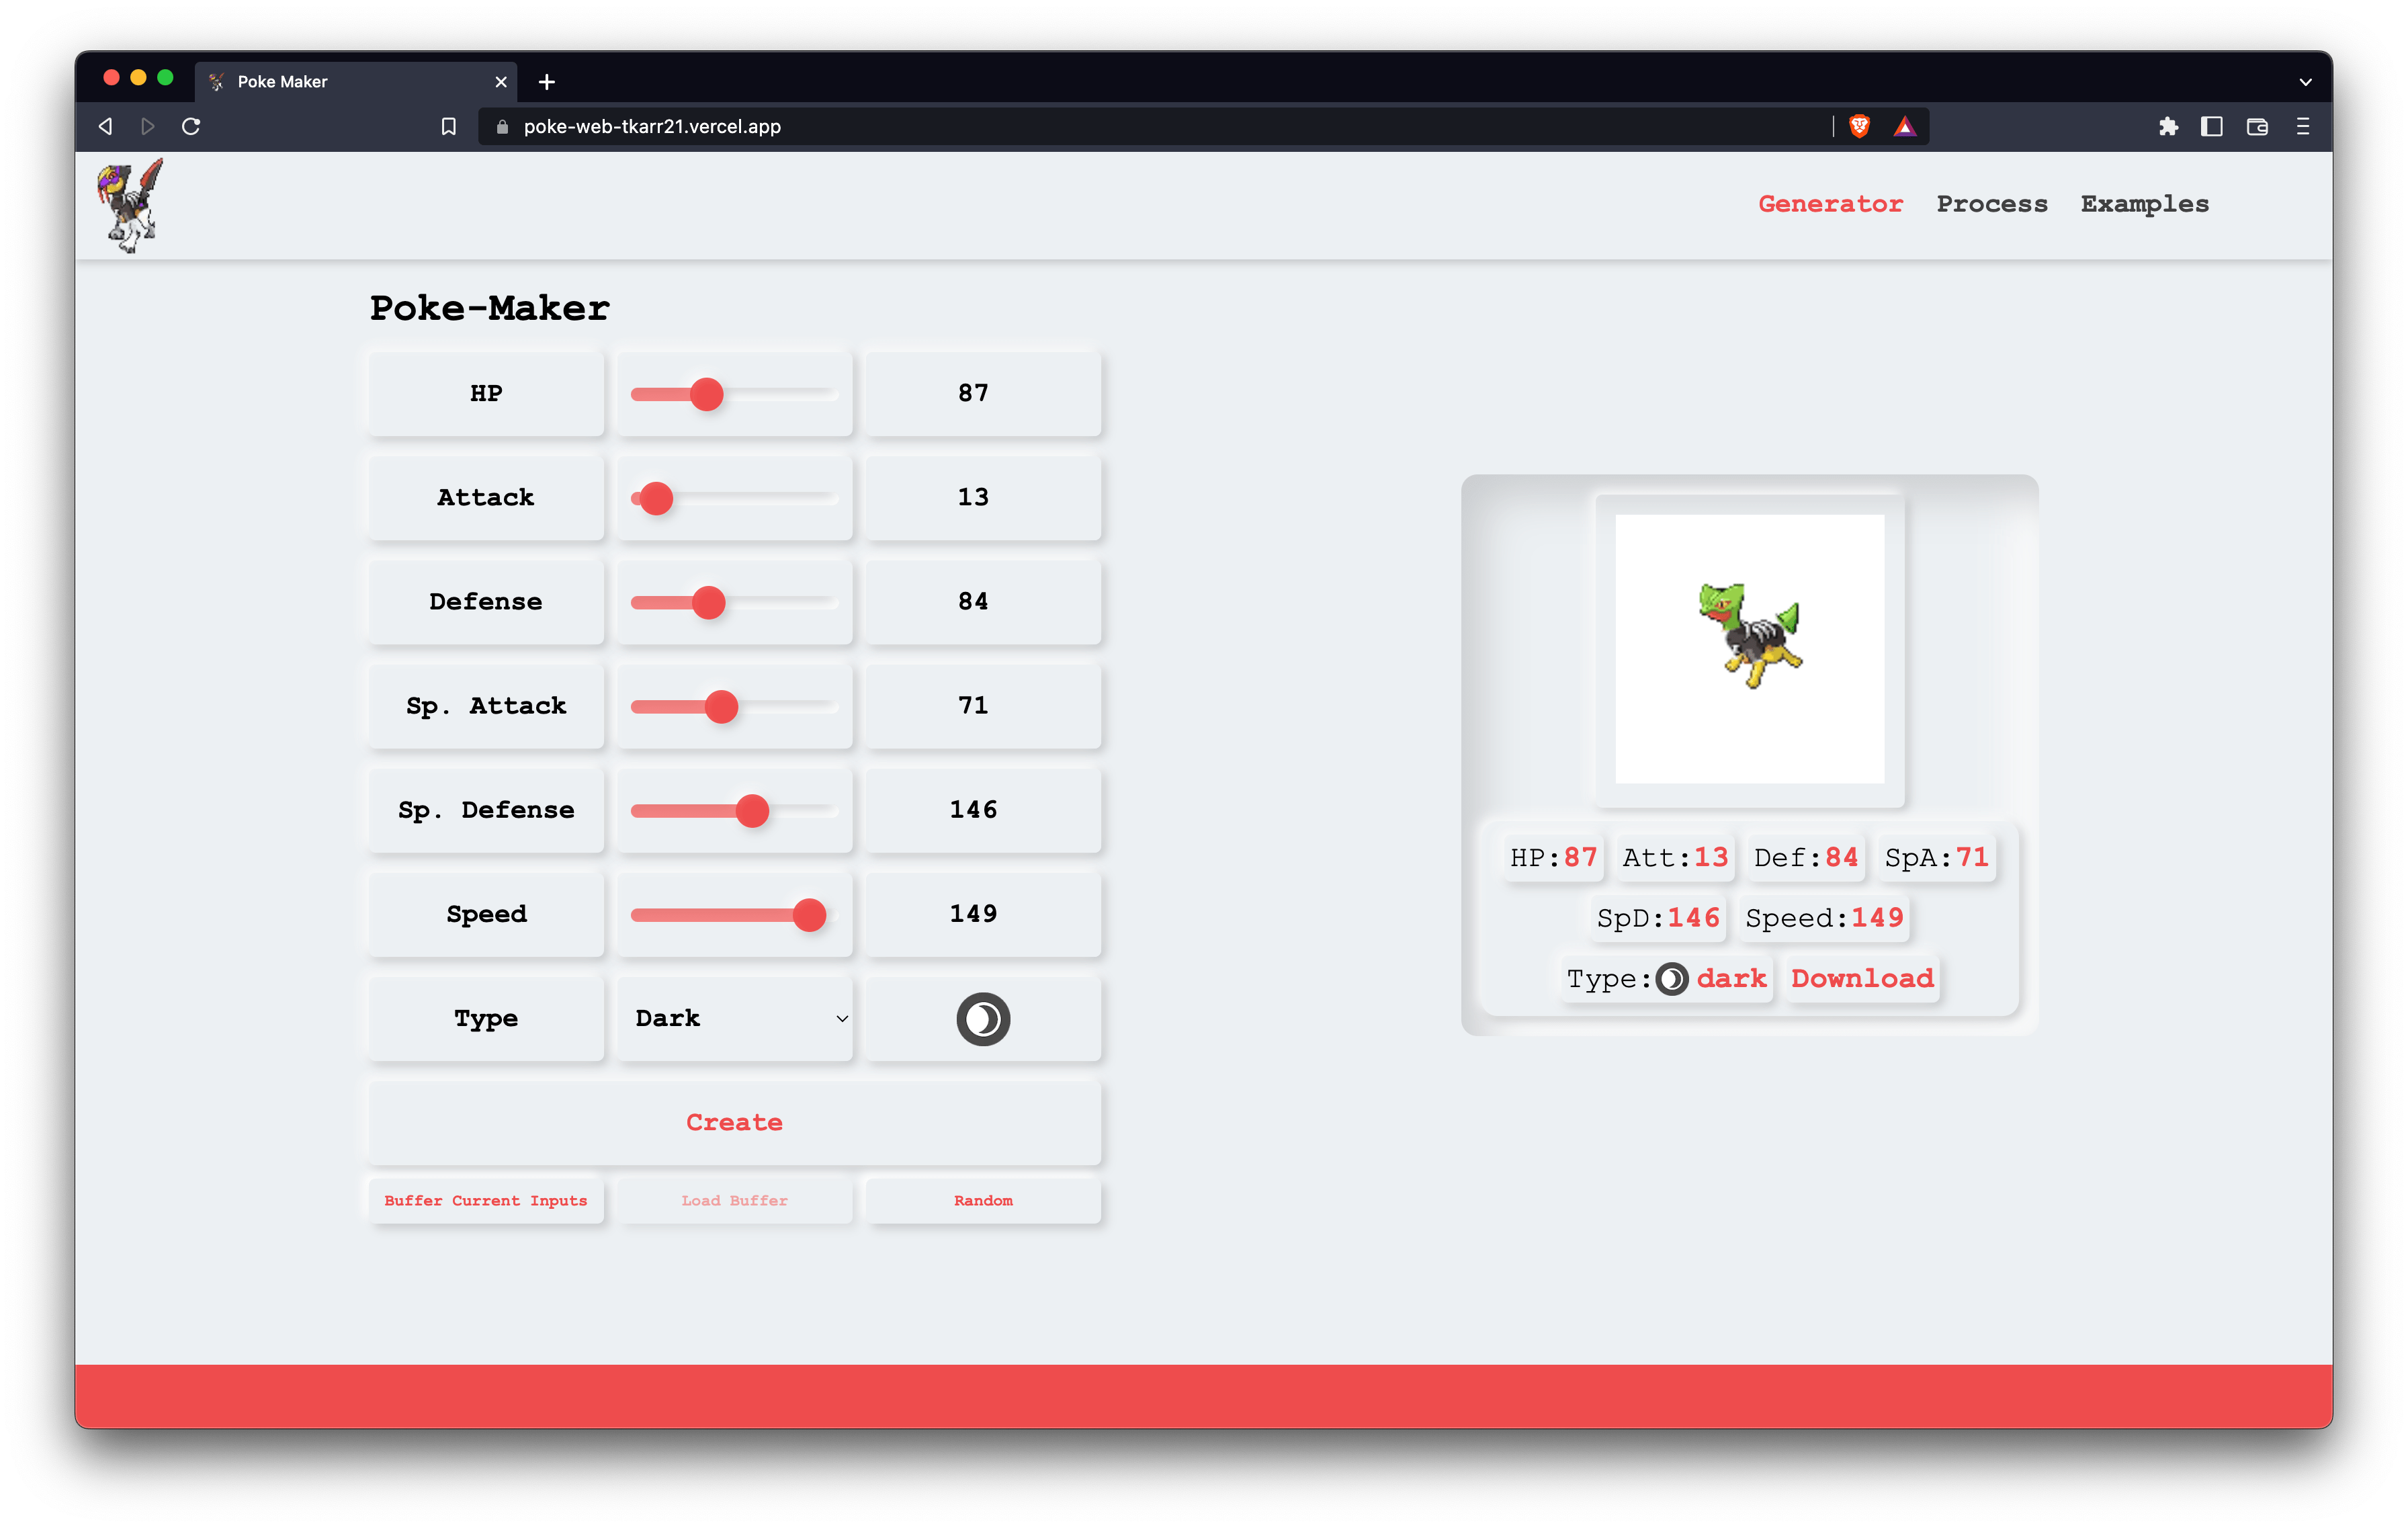
Task: Click the Defense value 84 field
Action: (983, 602)
